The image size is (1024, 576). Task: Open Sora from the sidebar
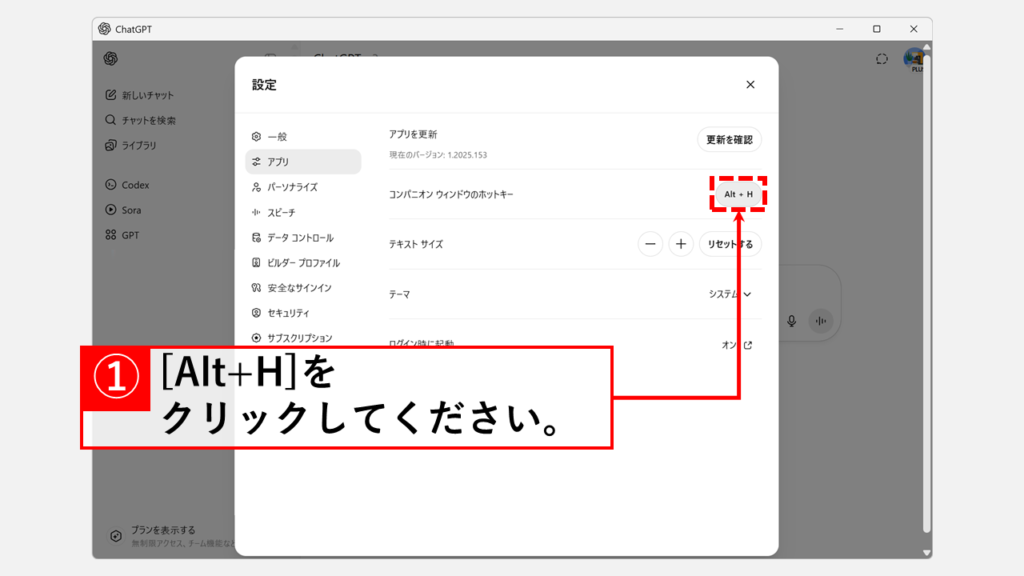[x=123, y=210]
